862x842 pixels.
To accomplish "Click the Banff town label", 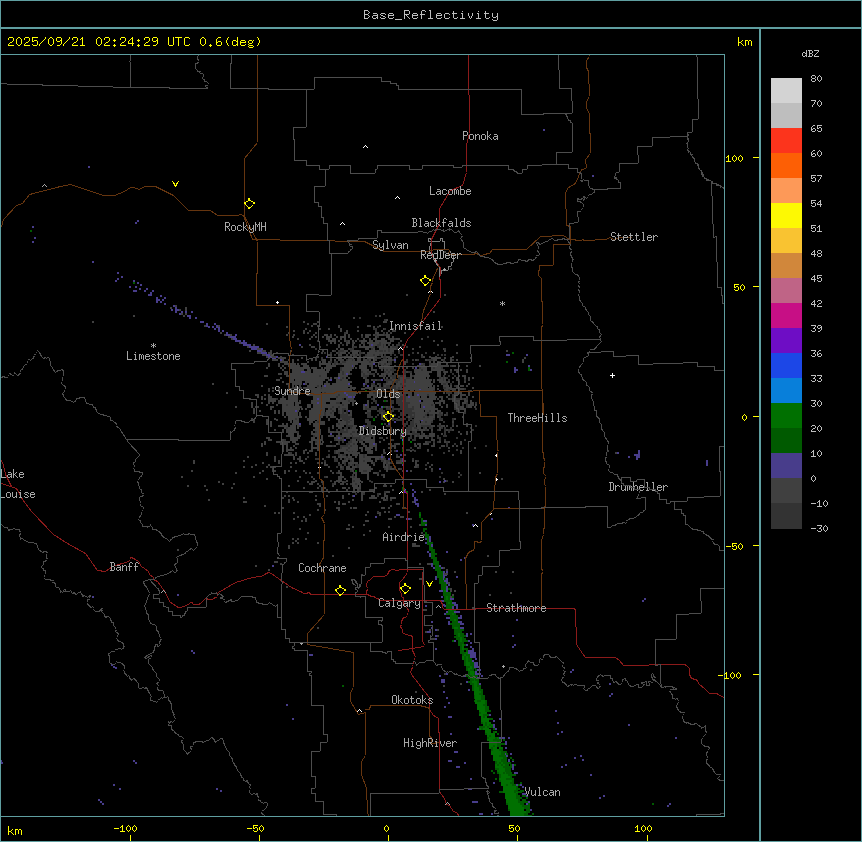I will click(x=124, y=567).
